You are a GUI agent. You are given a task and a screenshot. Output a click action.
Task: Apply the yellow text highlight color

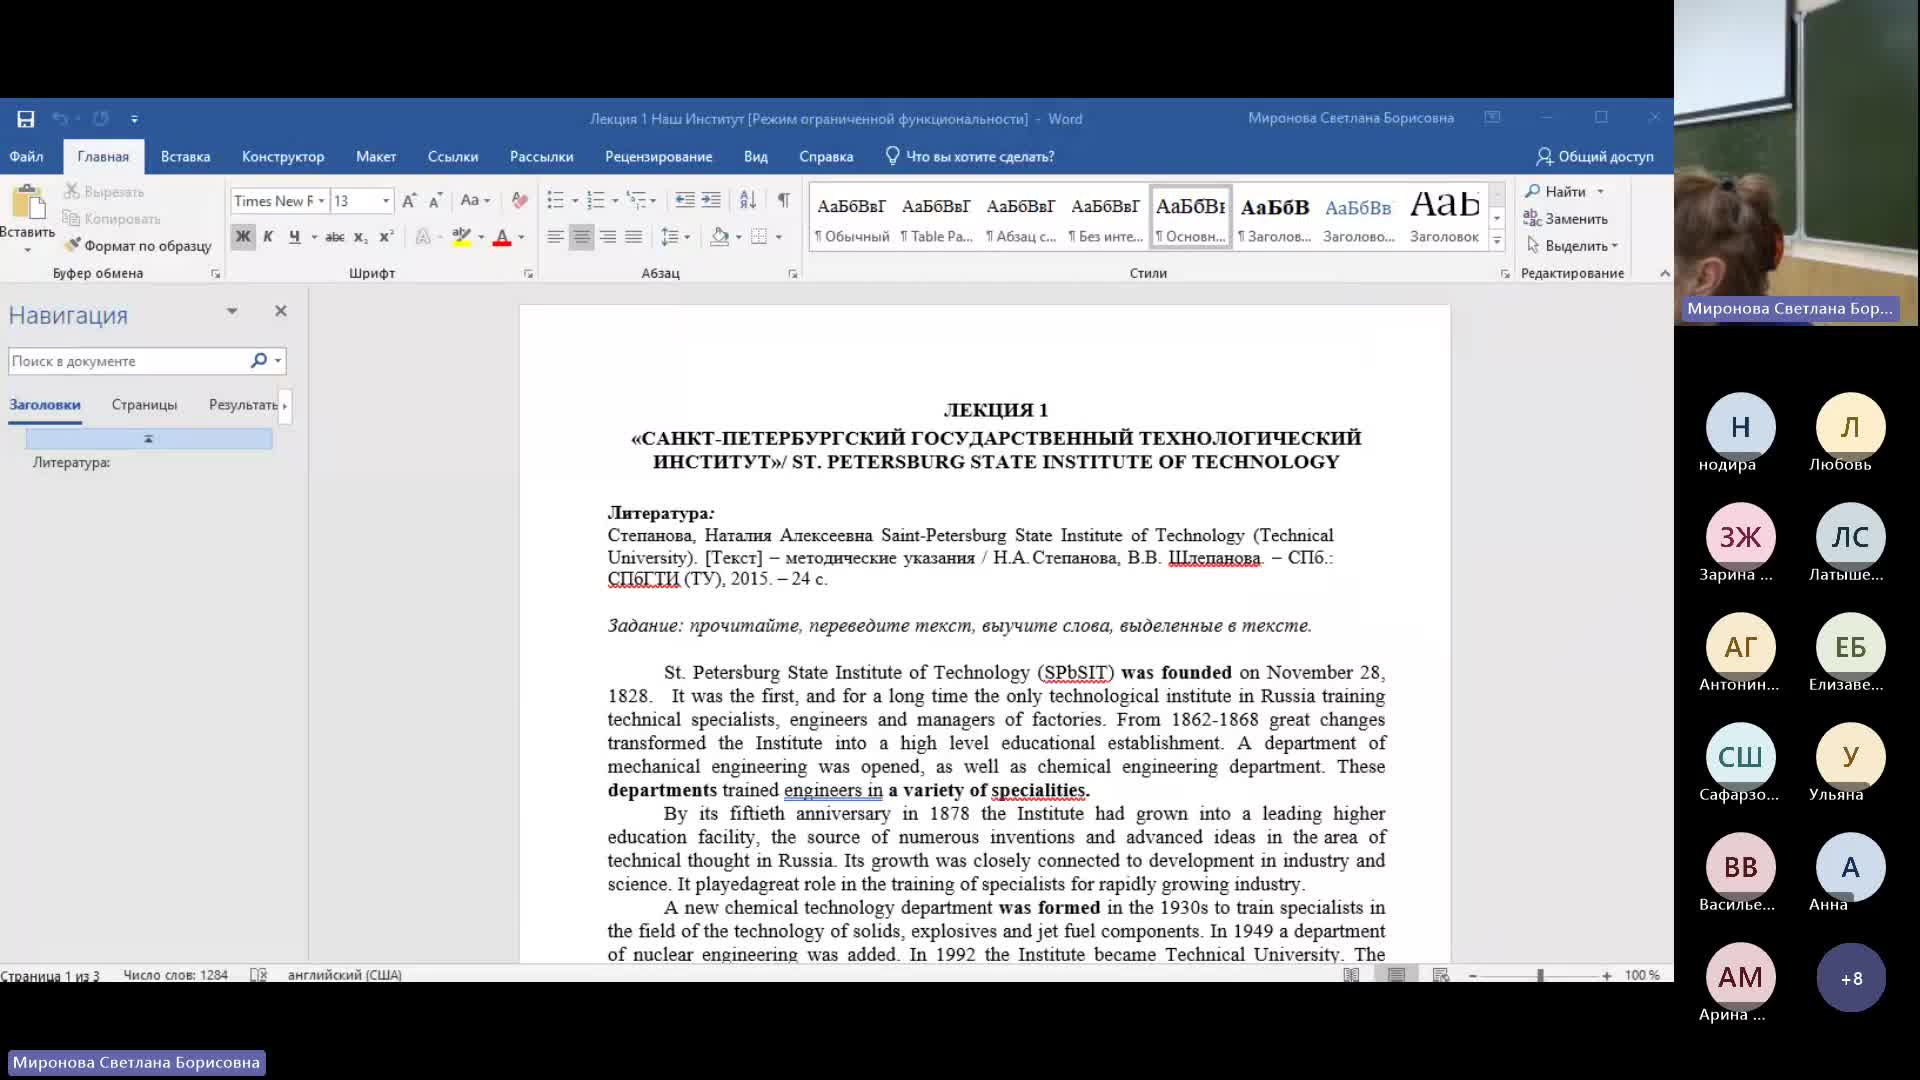[x=461, y=237]
